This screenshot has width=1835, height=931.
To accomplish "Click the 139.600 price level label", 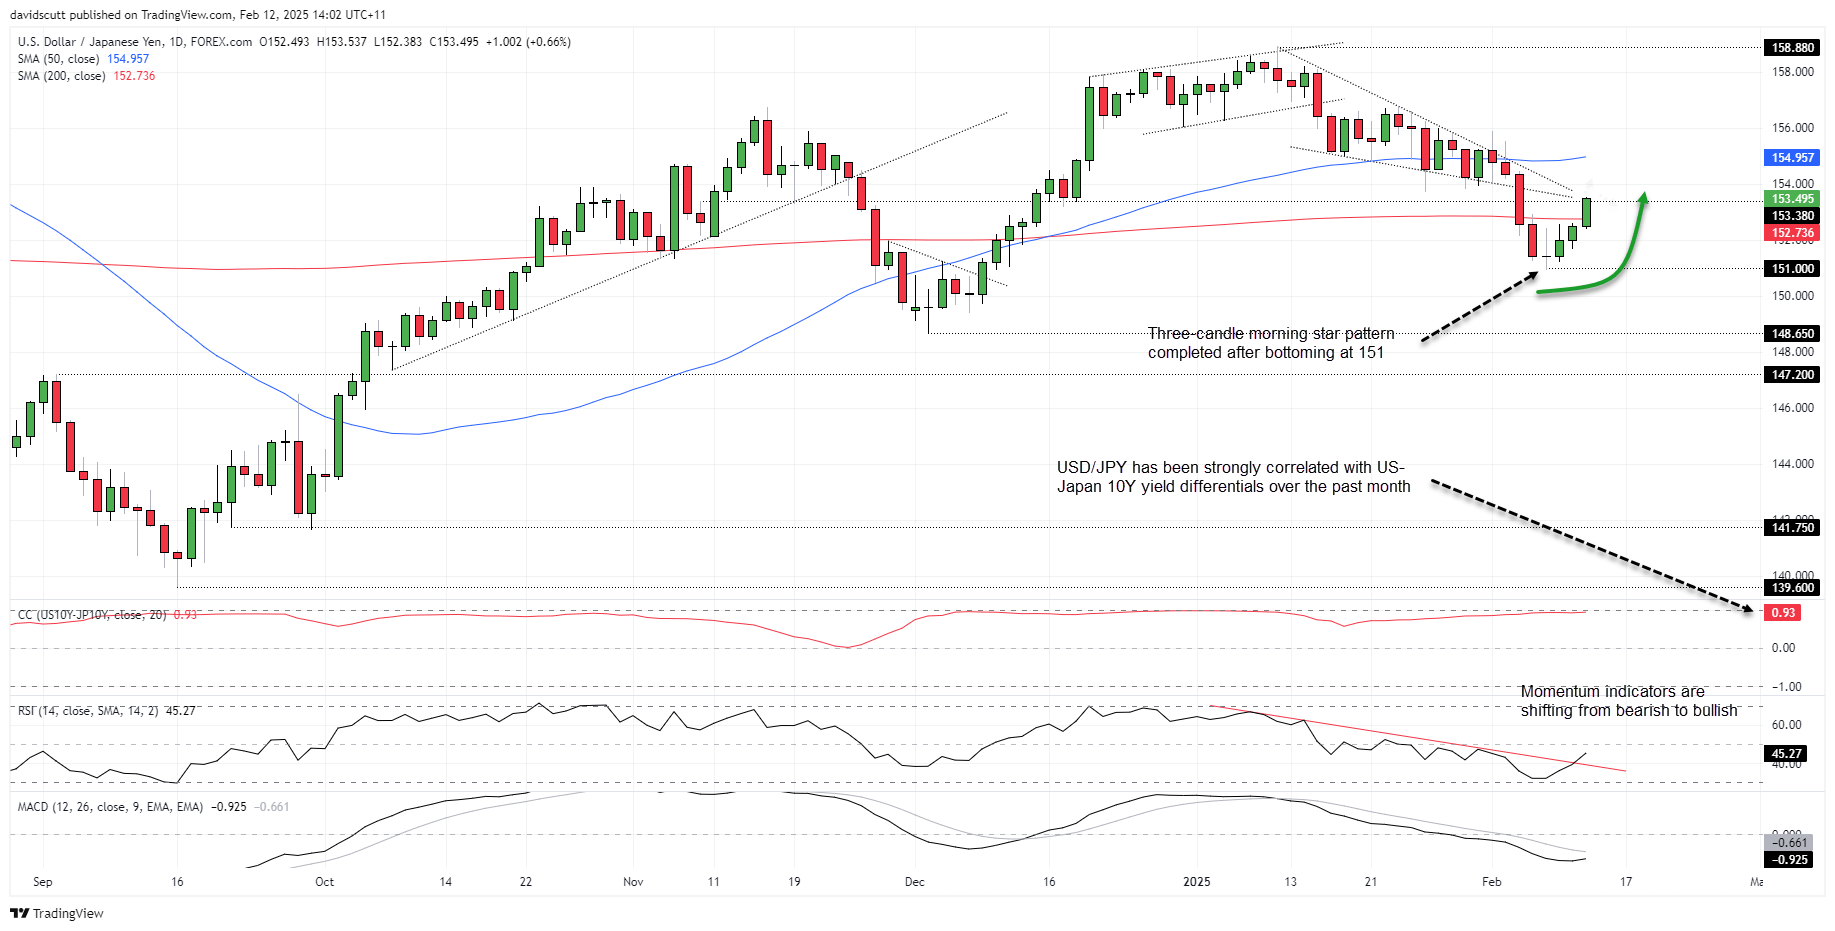I will point(1793,587).
